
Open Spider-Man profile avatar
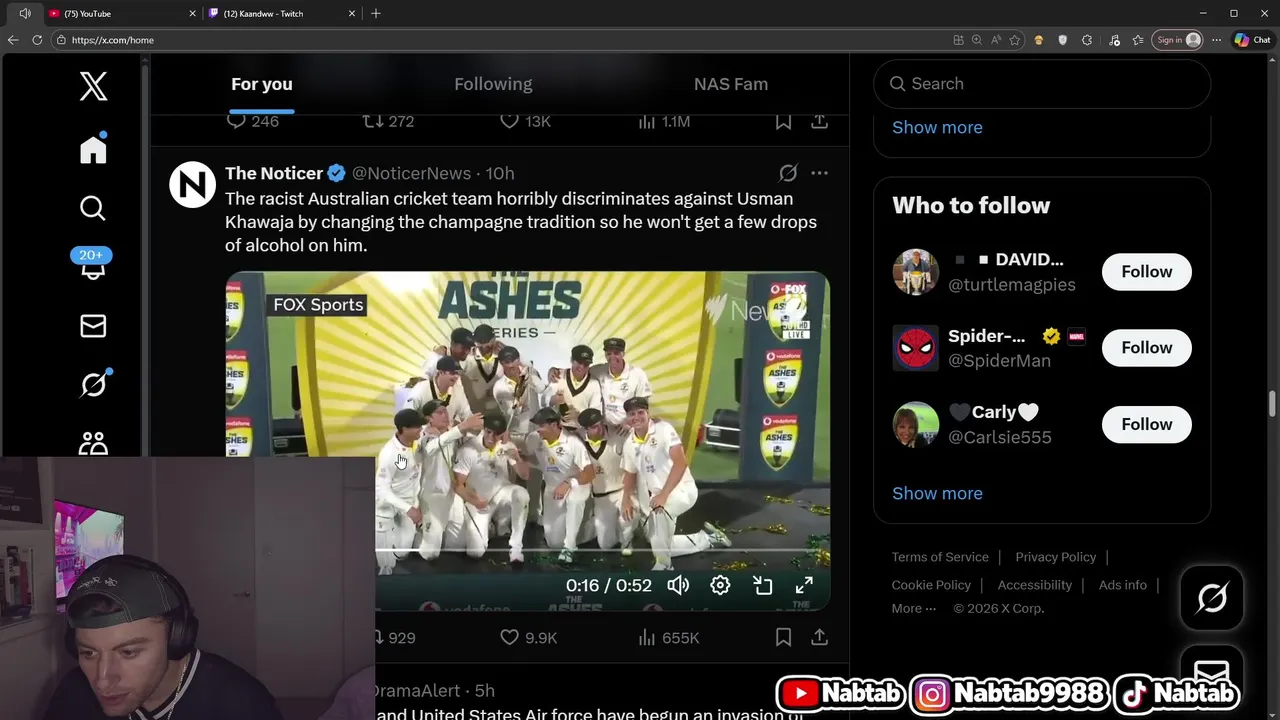[915, 348]
